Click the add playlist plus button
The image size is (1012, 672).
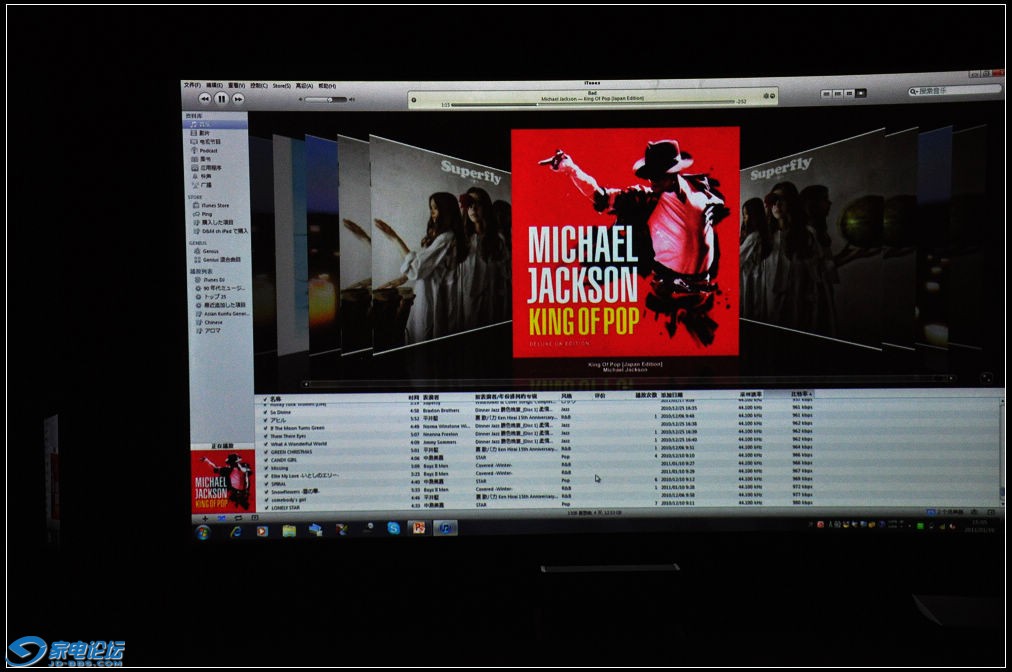click(x=205, y=518)
